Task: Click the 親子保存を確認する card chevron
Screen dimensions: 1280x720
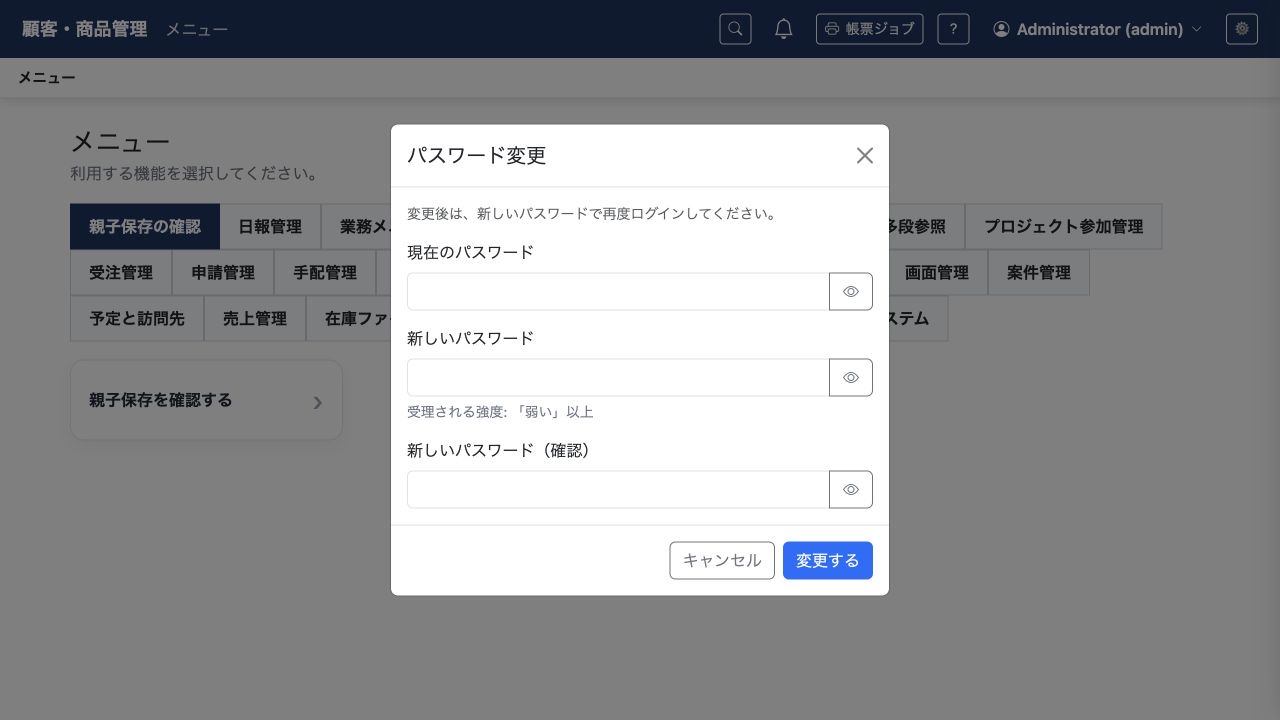Action: 318,402
